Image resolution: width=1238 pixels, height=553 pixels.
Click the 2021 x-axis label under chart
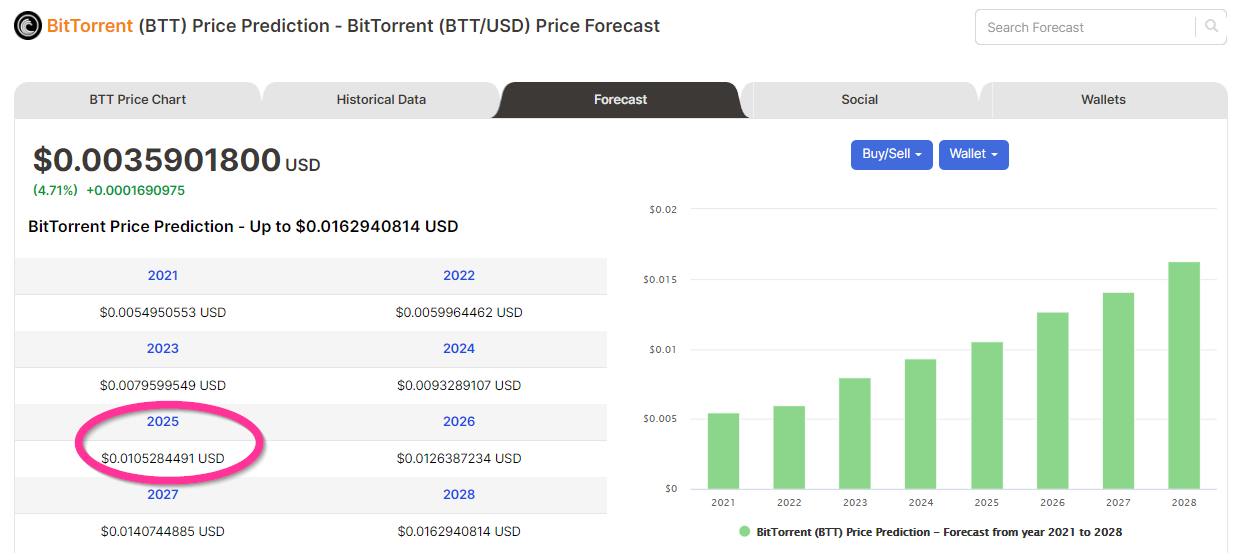[723, 503]
